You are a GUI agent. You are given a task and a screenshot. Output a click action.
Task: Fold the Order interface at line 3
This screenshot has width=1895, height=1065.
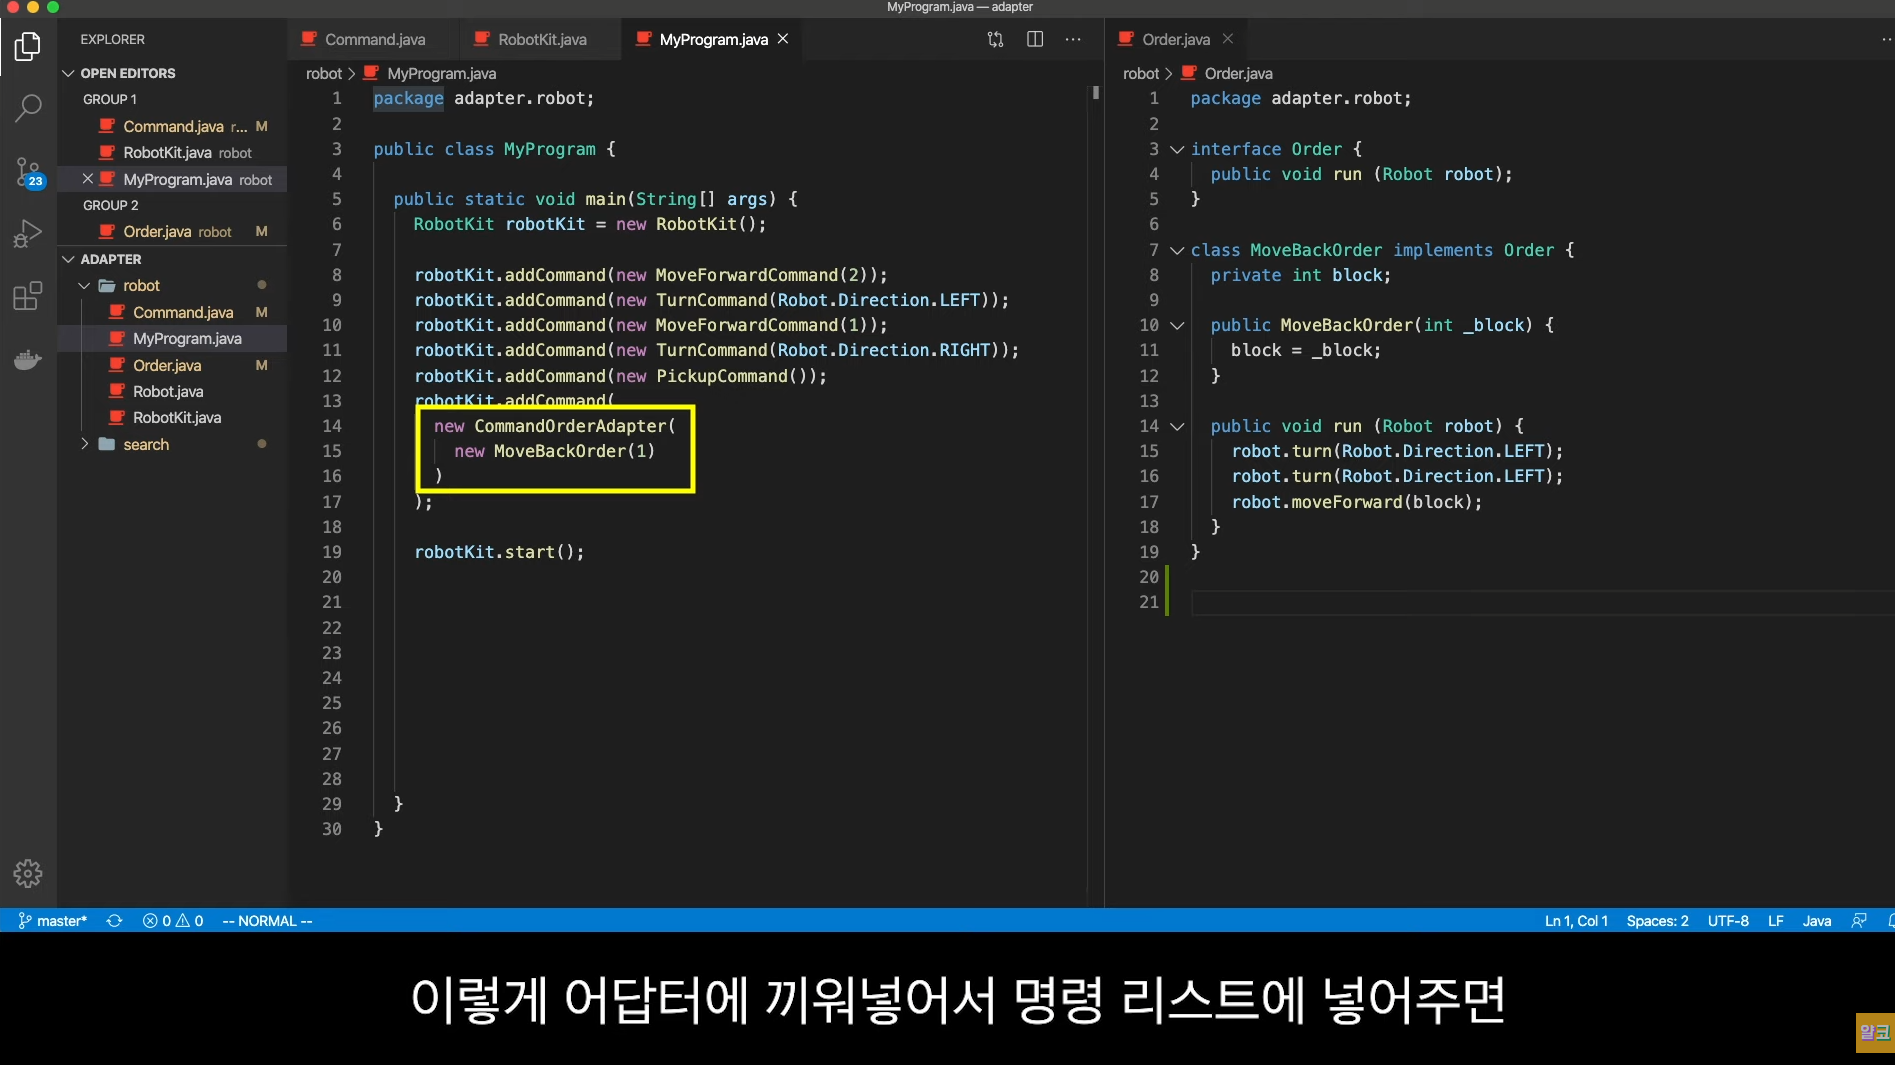(1177, 149)
